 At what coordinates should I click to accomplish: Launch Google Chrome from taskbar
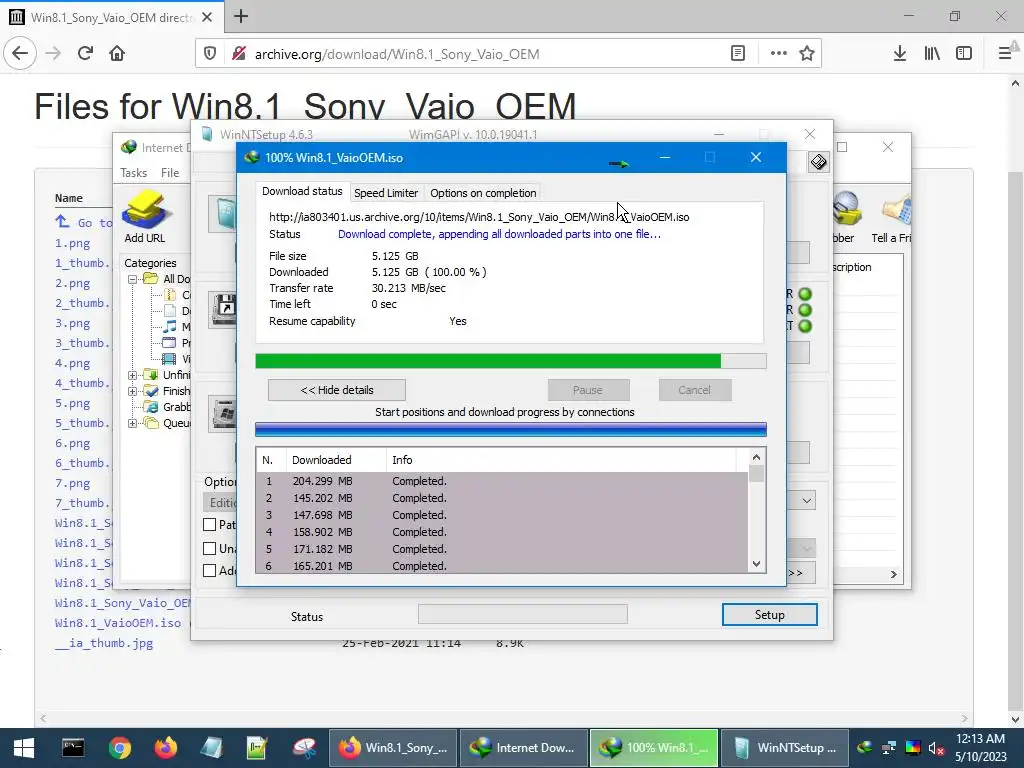(120, 748)
